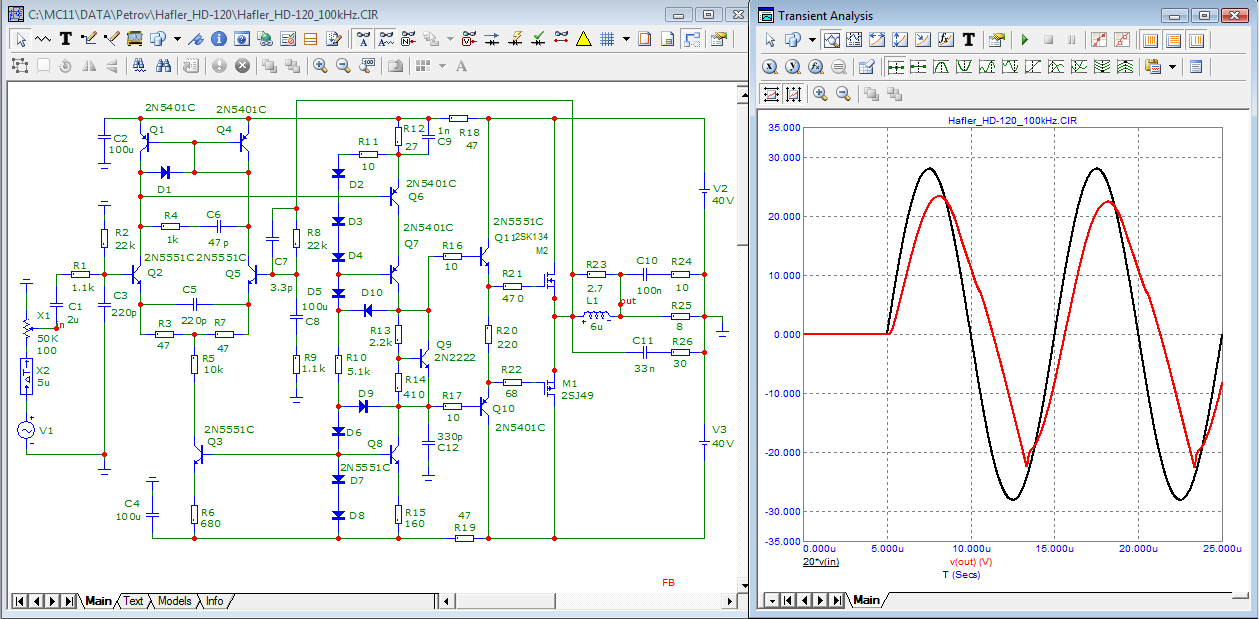Image resolution: width=1259 pixels, height=619 pixels.
Task: Select the Flag tool icon
Action: [195, 39]
